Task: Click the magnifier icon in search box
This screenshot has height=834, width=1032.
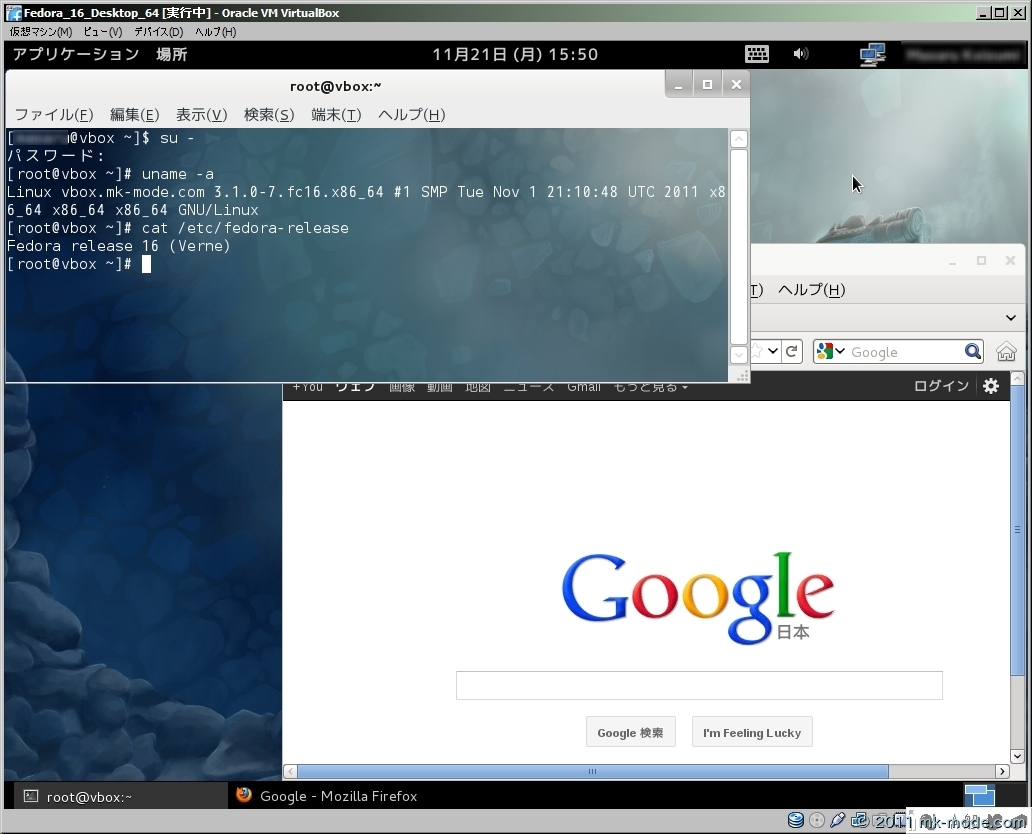Action: (x=972, y=352)
